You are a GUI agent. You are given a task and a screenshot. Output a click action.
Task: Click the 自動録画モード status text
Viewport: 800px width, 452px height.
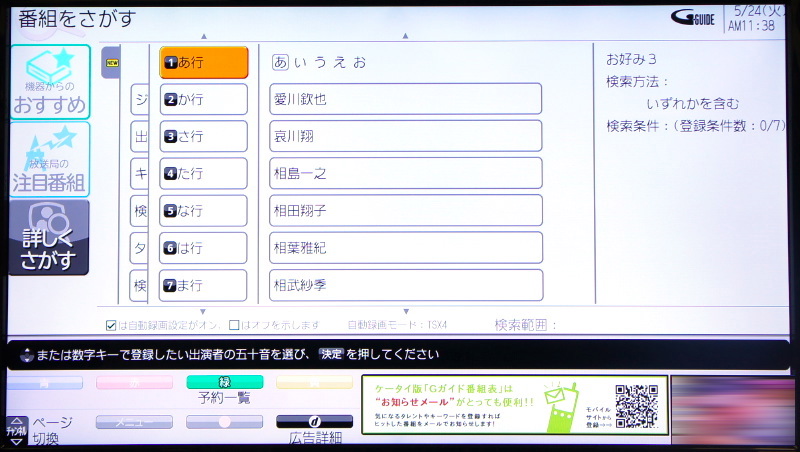coord(397,325)
